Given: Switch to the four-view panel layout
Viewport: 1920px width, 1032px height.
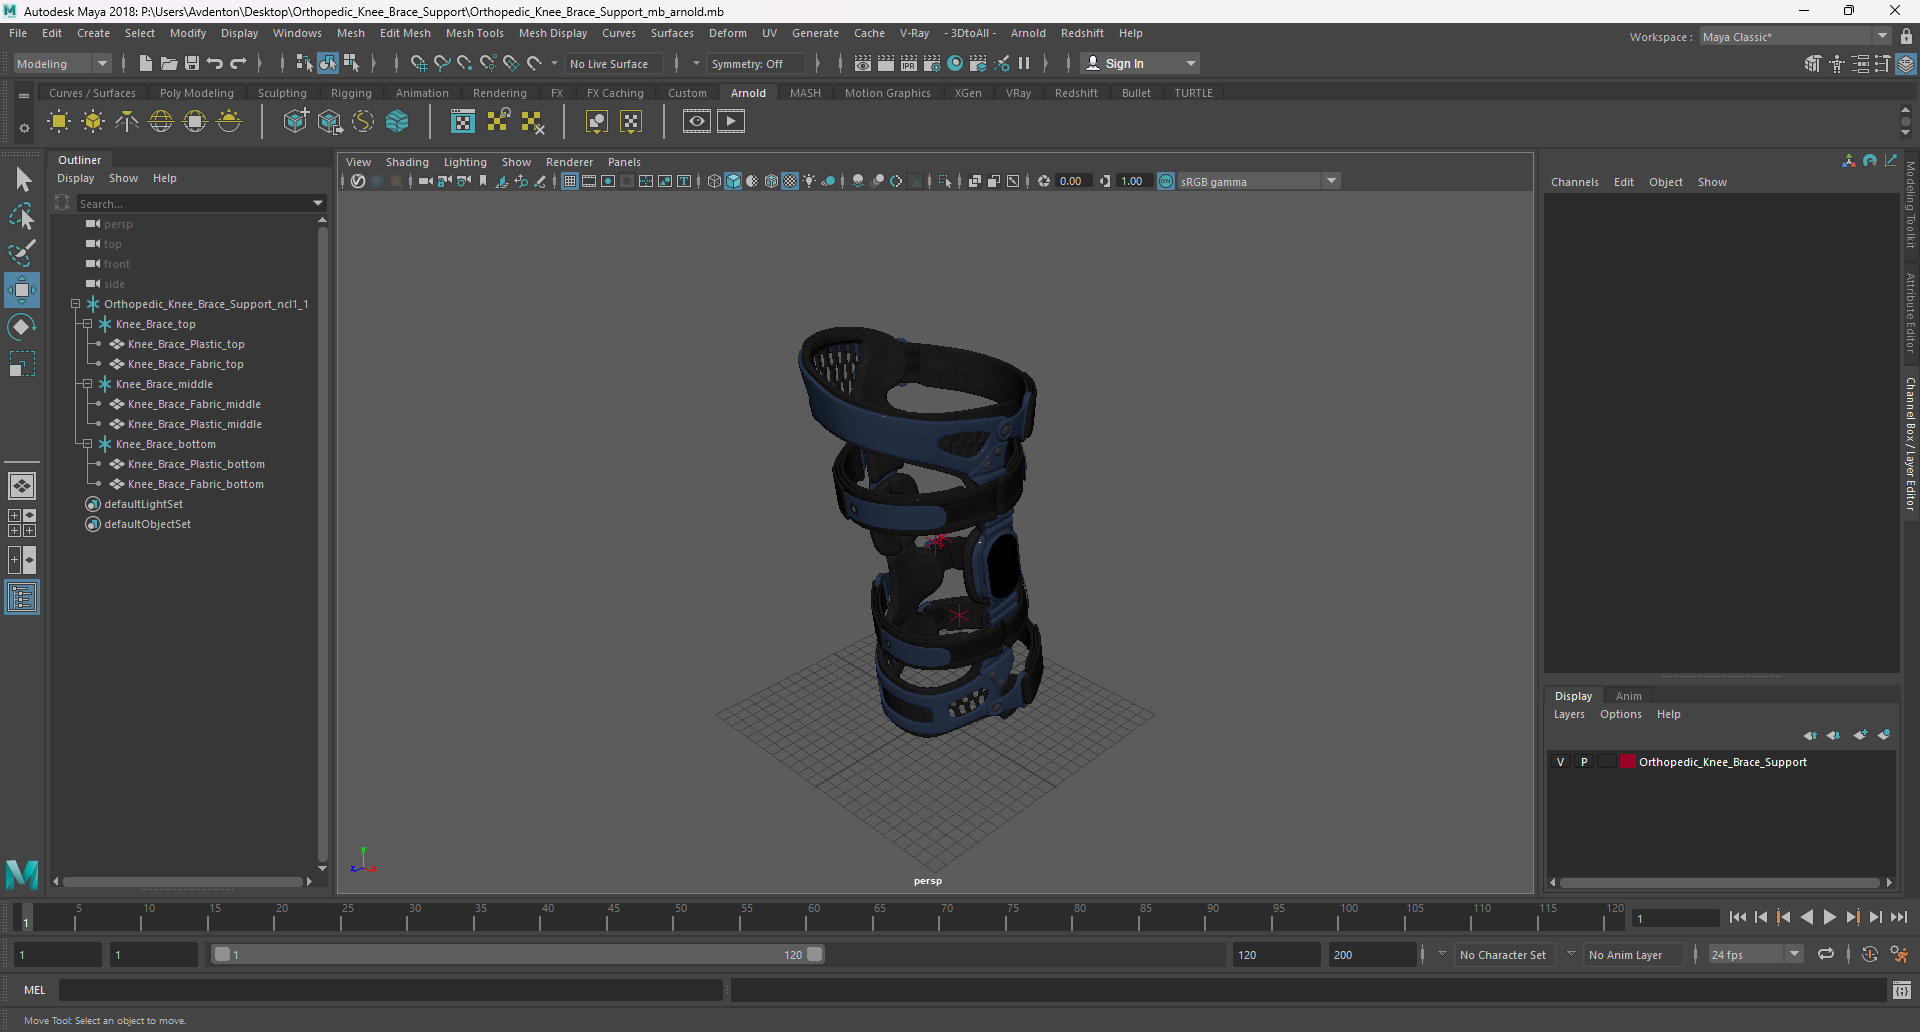Looking at the screenshot, I should point(22,523).
